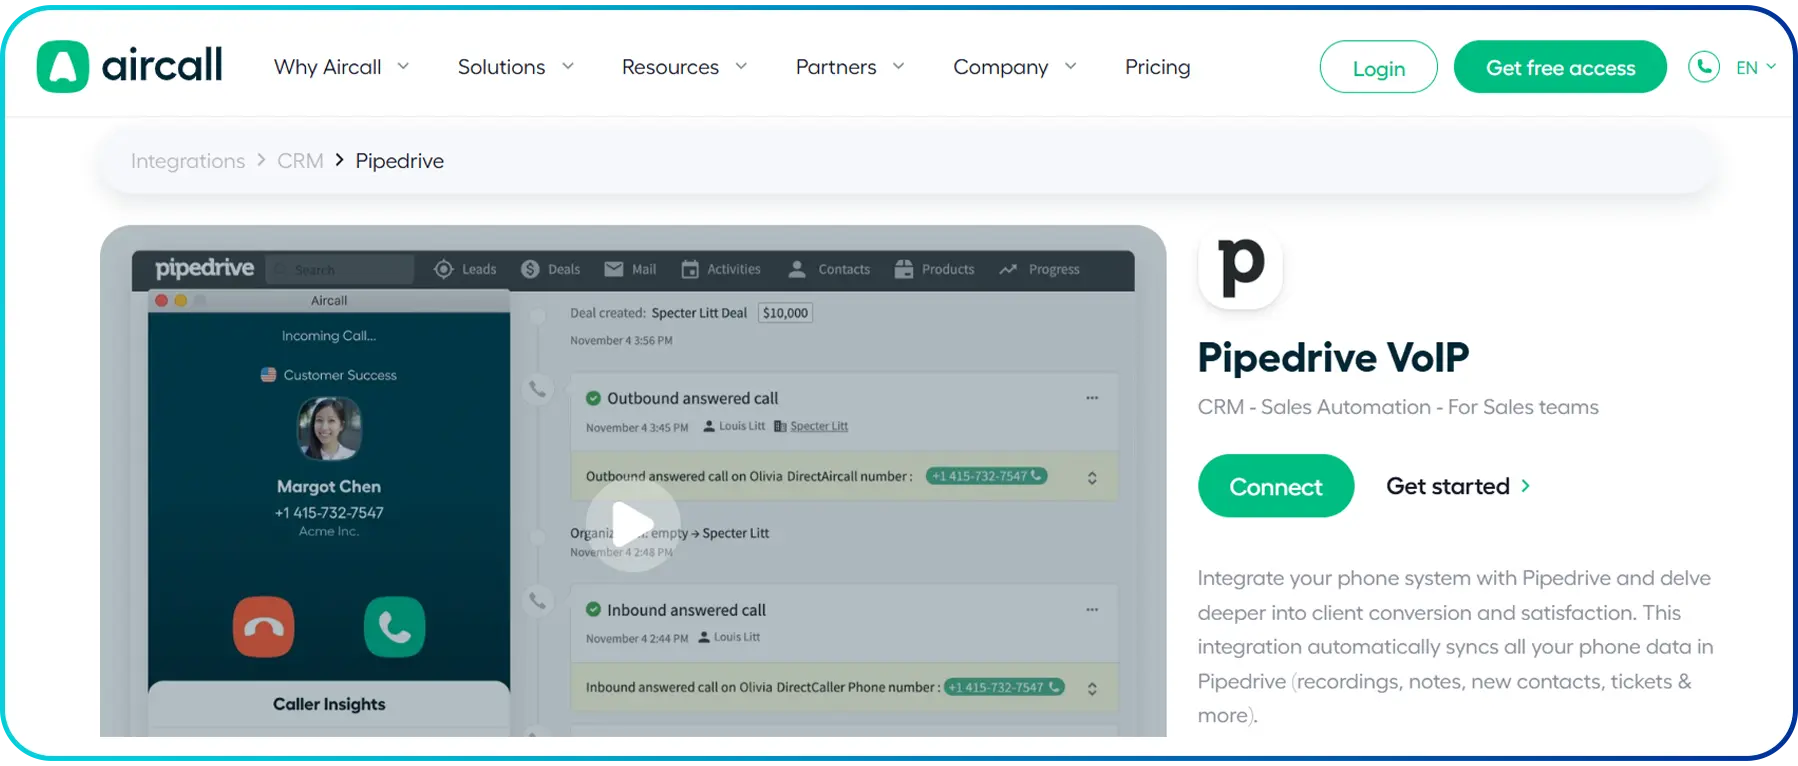1798x766 pixels.
Task: Expand the Company chevron
Action: pyautogui.click(x=1070, y=66)
